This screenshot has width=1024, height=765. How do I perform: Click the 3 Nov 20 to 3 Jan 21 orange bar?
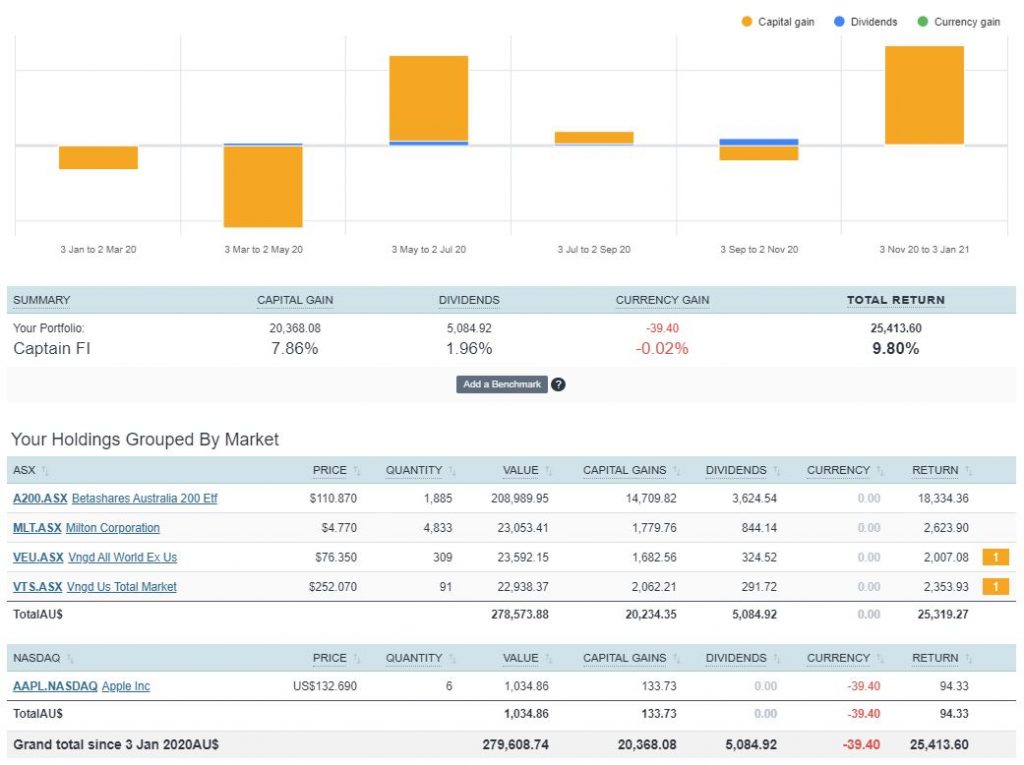[924, 95]
